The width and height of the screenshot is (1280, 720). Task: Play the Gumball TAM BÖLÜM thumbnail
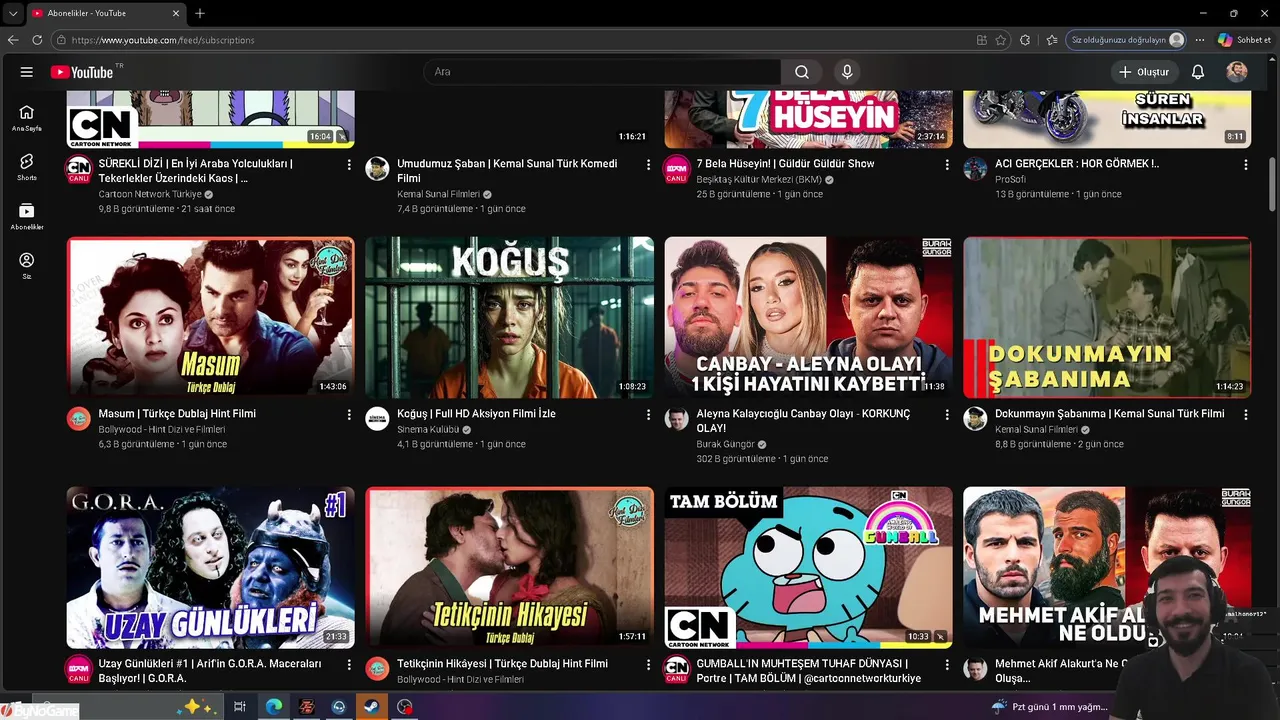click(x=808, y=567)
